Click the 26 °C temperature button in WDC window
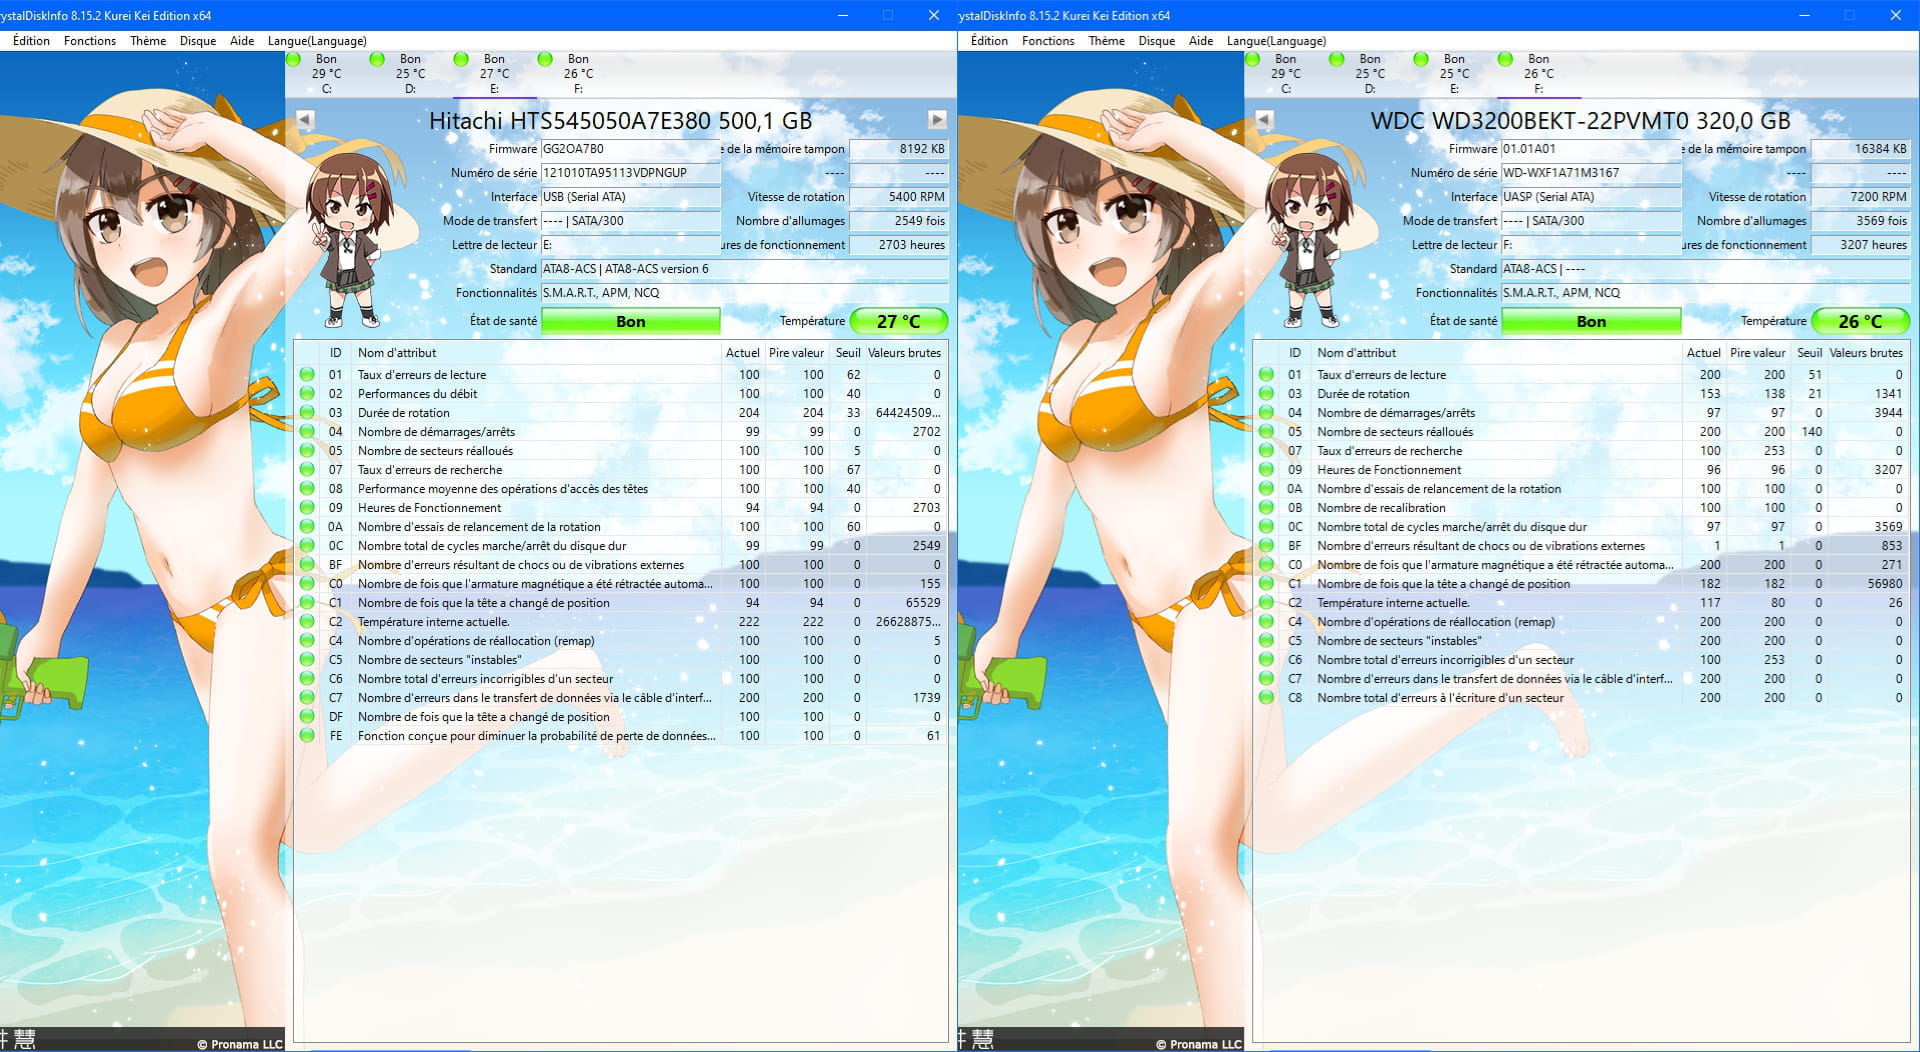1920x1052 pixels. (1860, 321)
